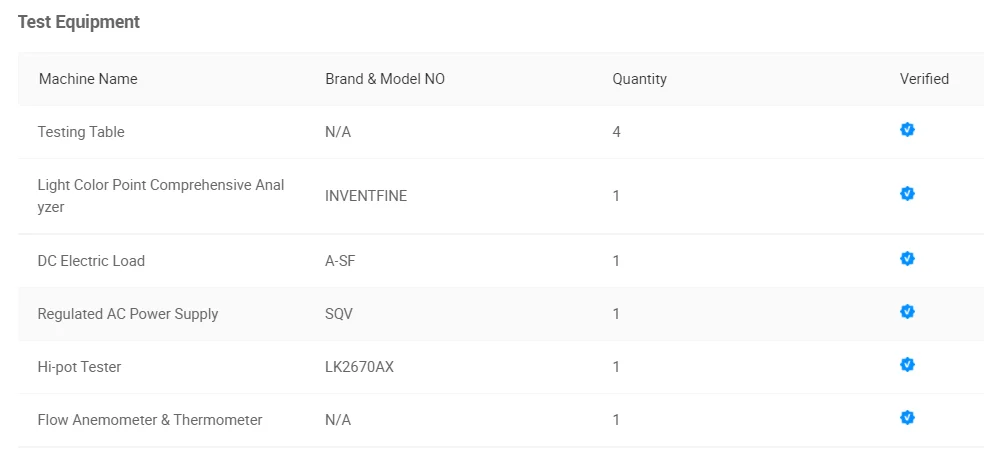Click Flow Anemometer & Thermometer name
Screen dimensions: 984x471
150,420
